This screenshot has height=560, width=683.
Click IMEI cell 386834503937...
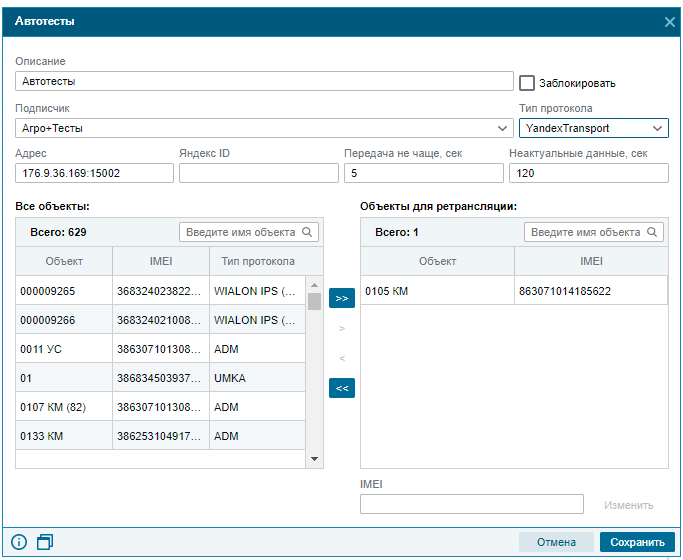click(x=161, y=378)
